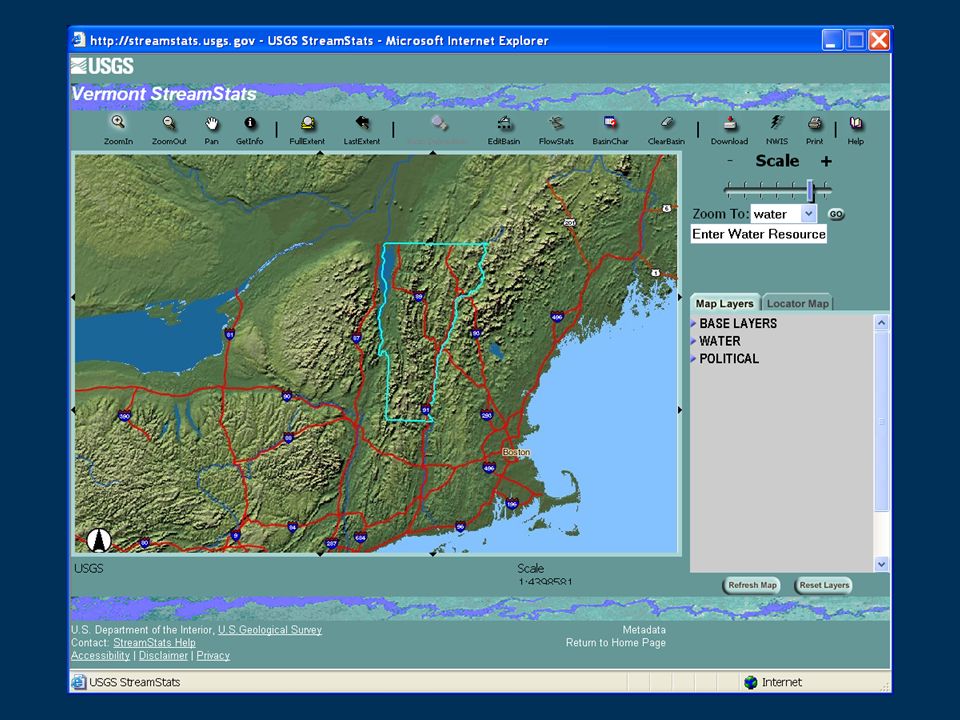
Task: Click the Print icon
Action: (814, 123)
